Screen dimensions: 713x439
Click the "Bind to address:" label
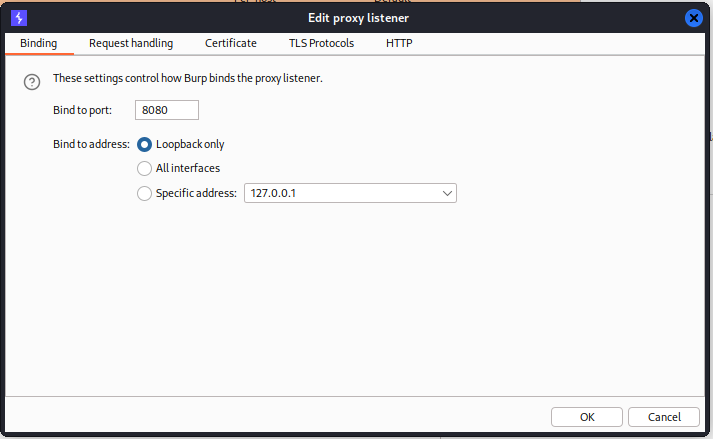click(x=92, y=144)
